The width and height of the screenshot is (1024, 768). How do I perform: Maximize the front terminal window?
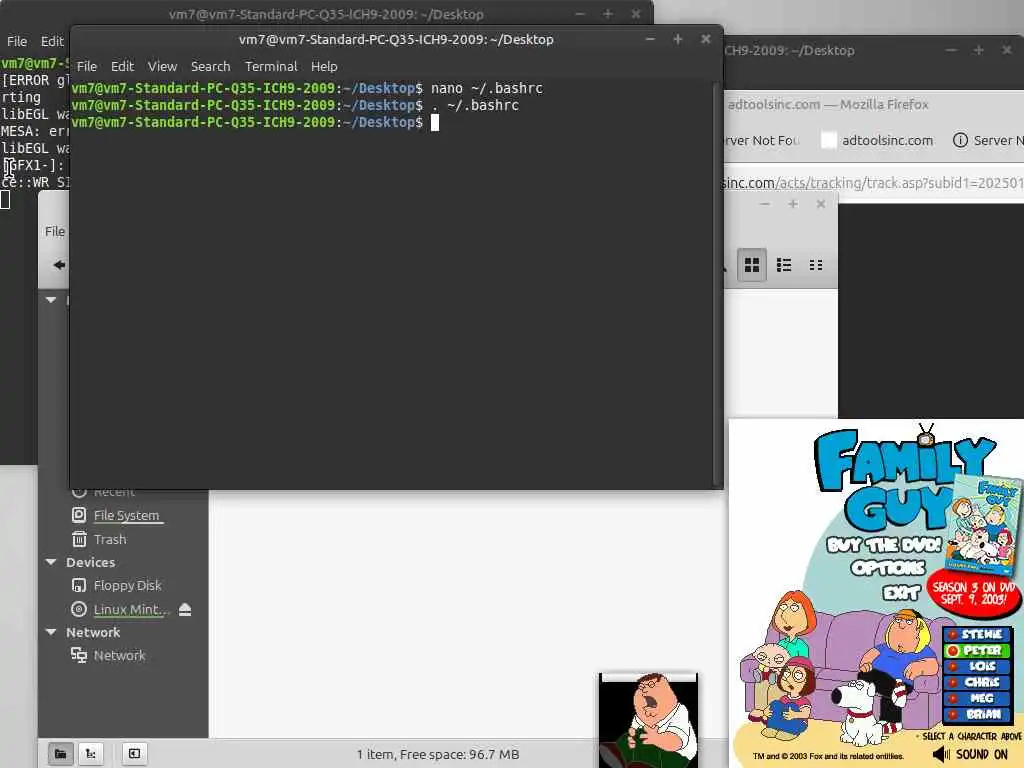pos(678,39)
